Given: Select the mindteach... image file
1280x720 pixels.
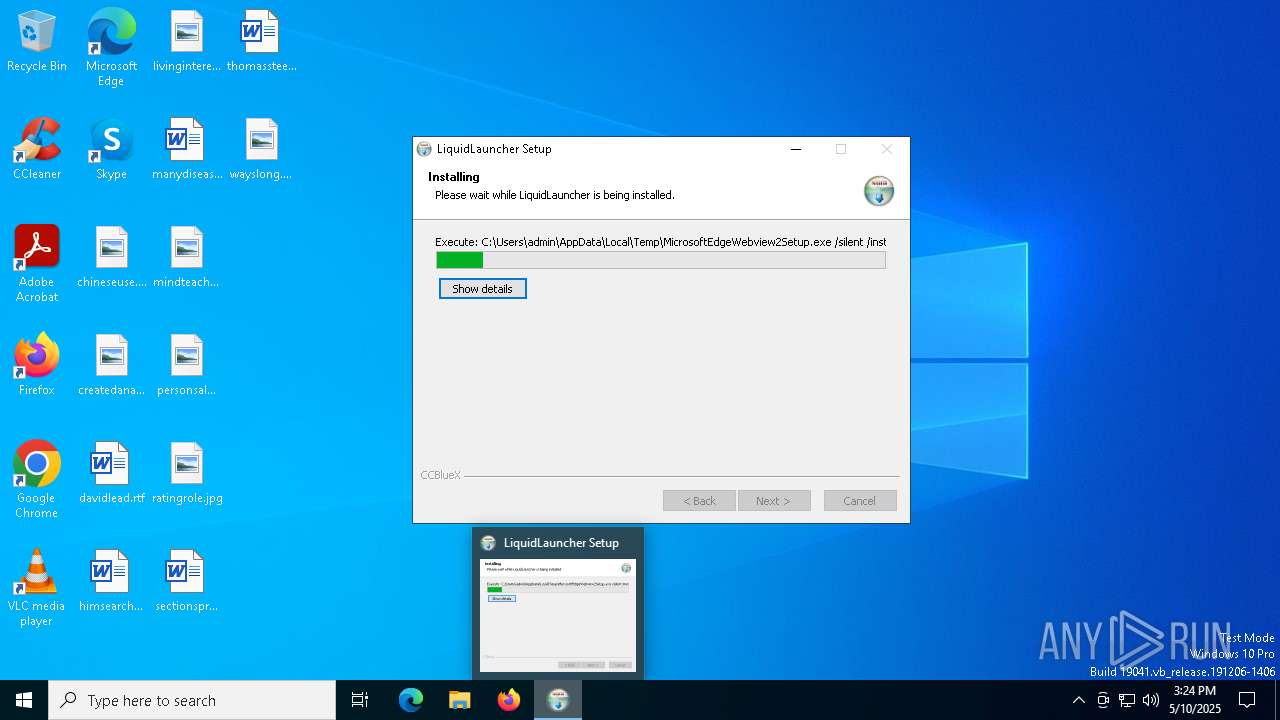Looking at the screenshot, I should 186,258.
